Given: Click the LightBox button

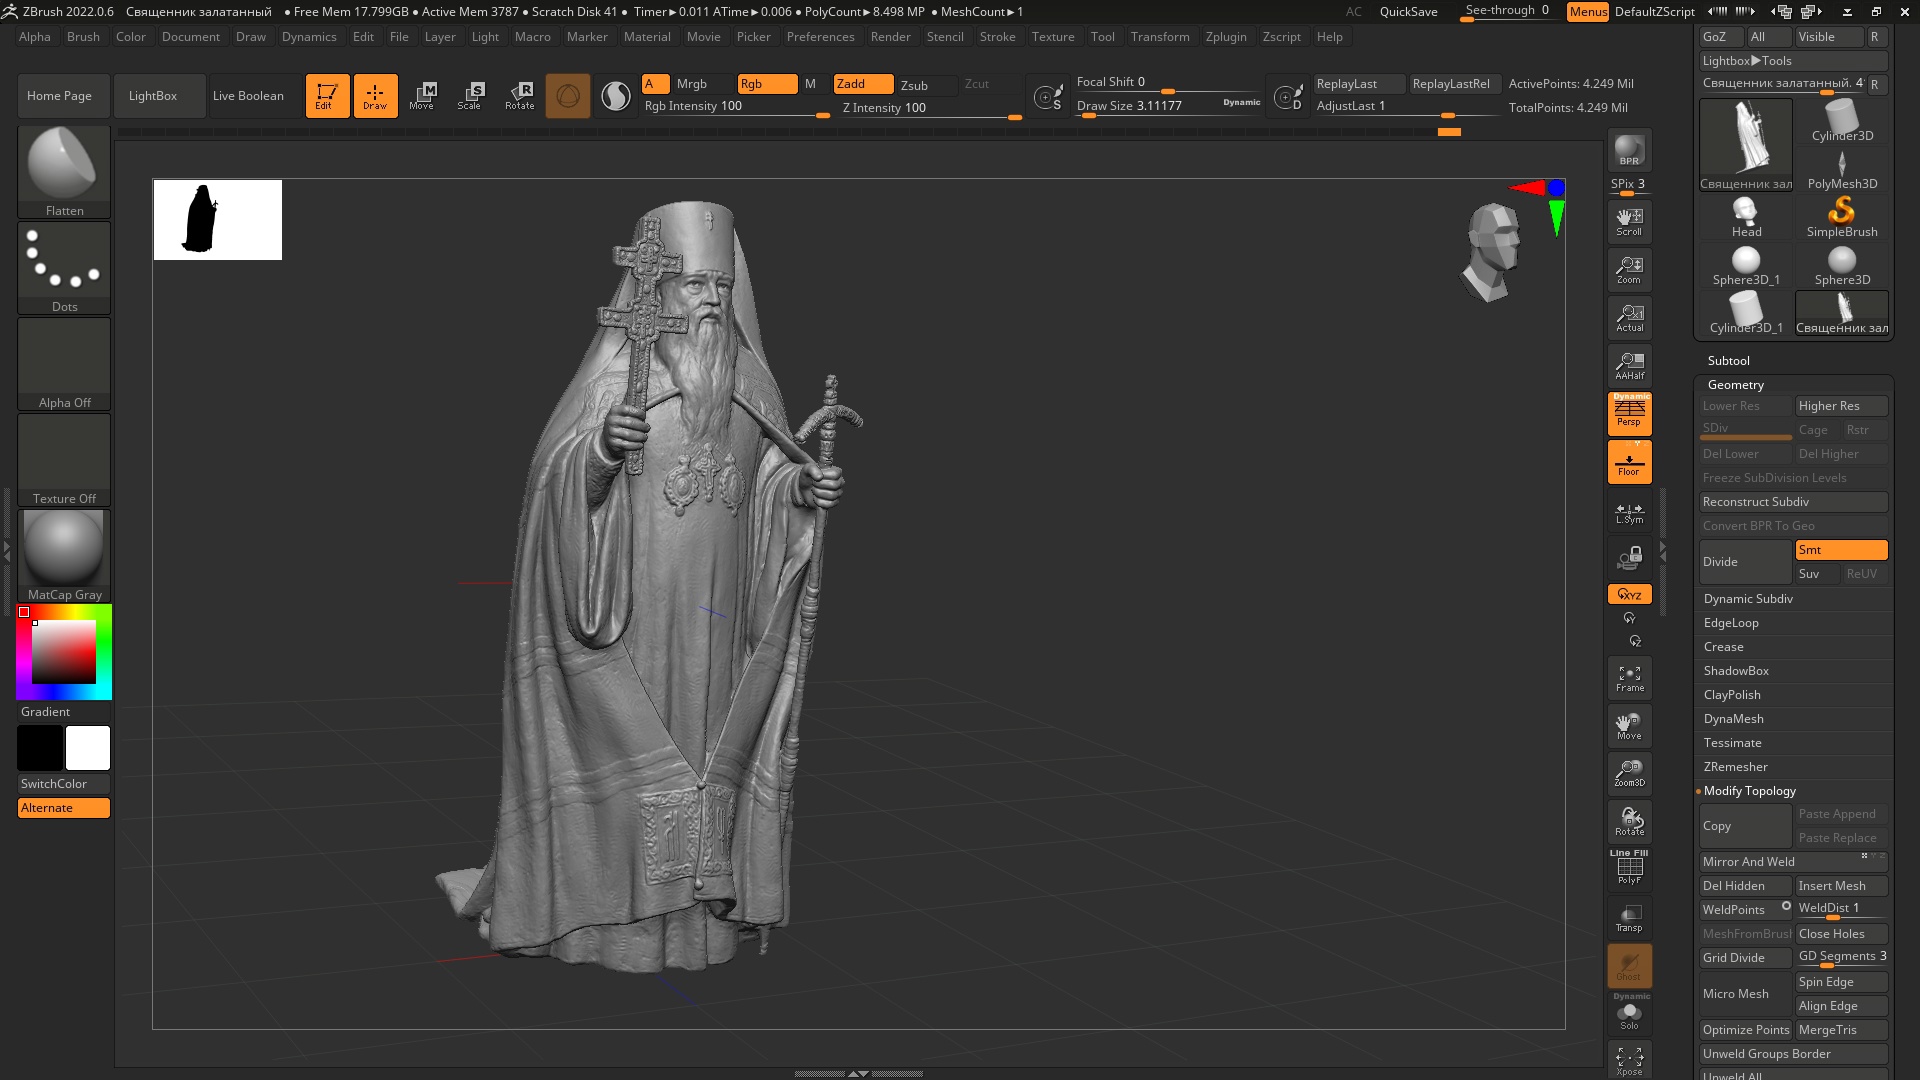Looking at the screenshot, I should [153, 96].
